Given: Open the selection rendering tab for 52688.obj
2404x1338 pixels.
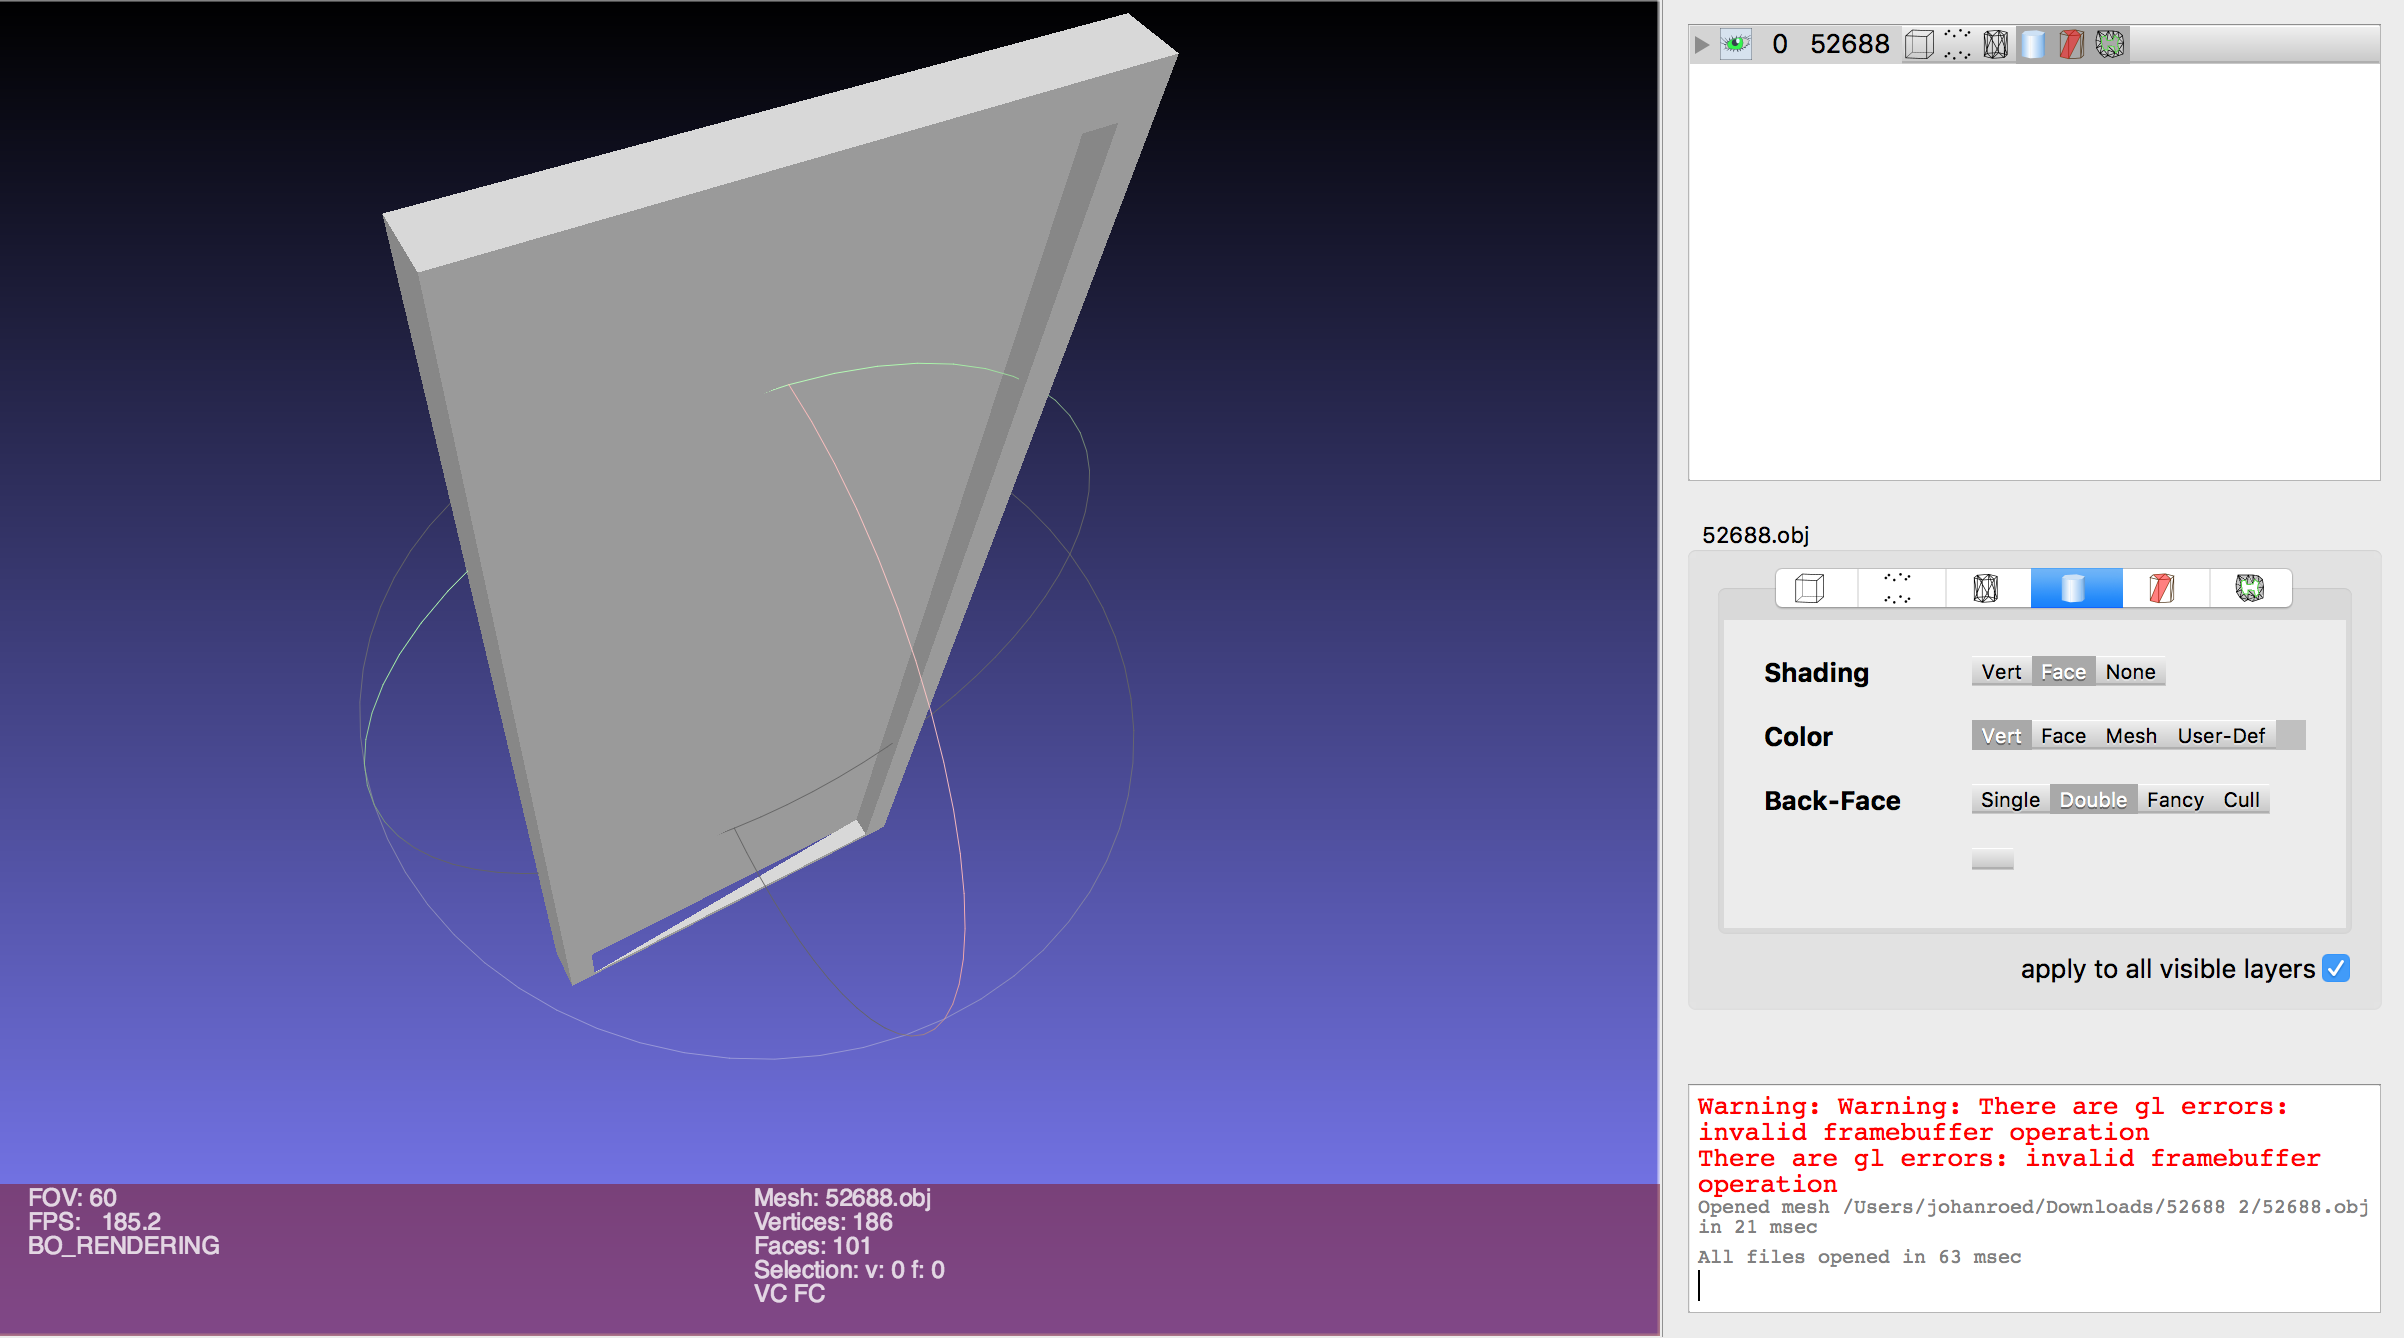Looking at the screenshot, I should (x=2248, y=588).
